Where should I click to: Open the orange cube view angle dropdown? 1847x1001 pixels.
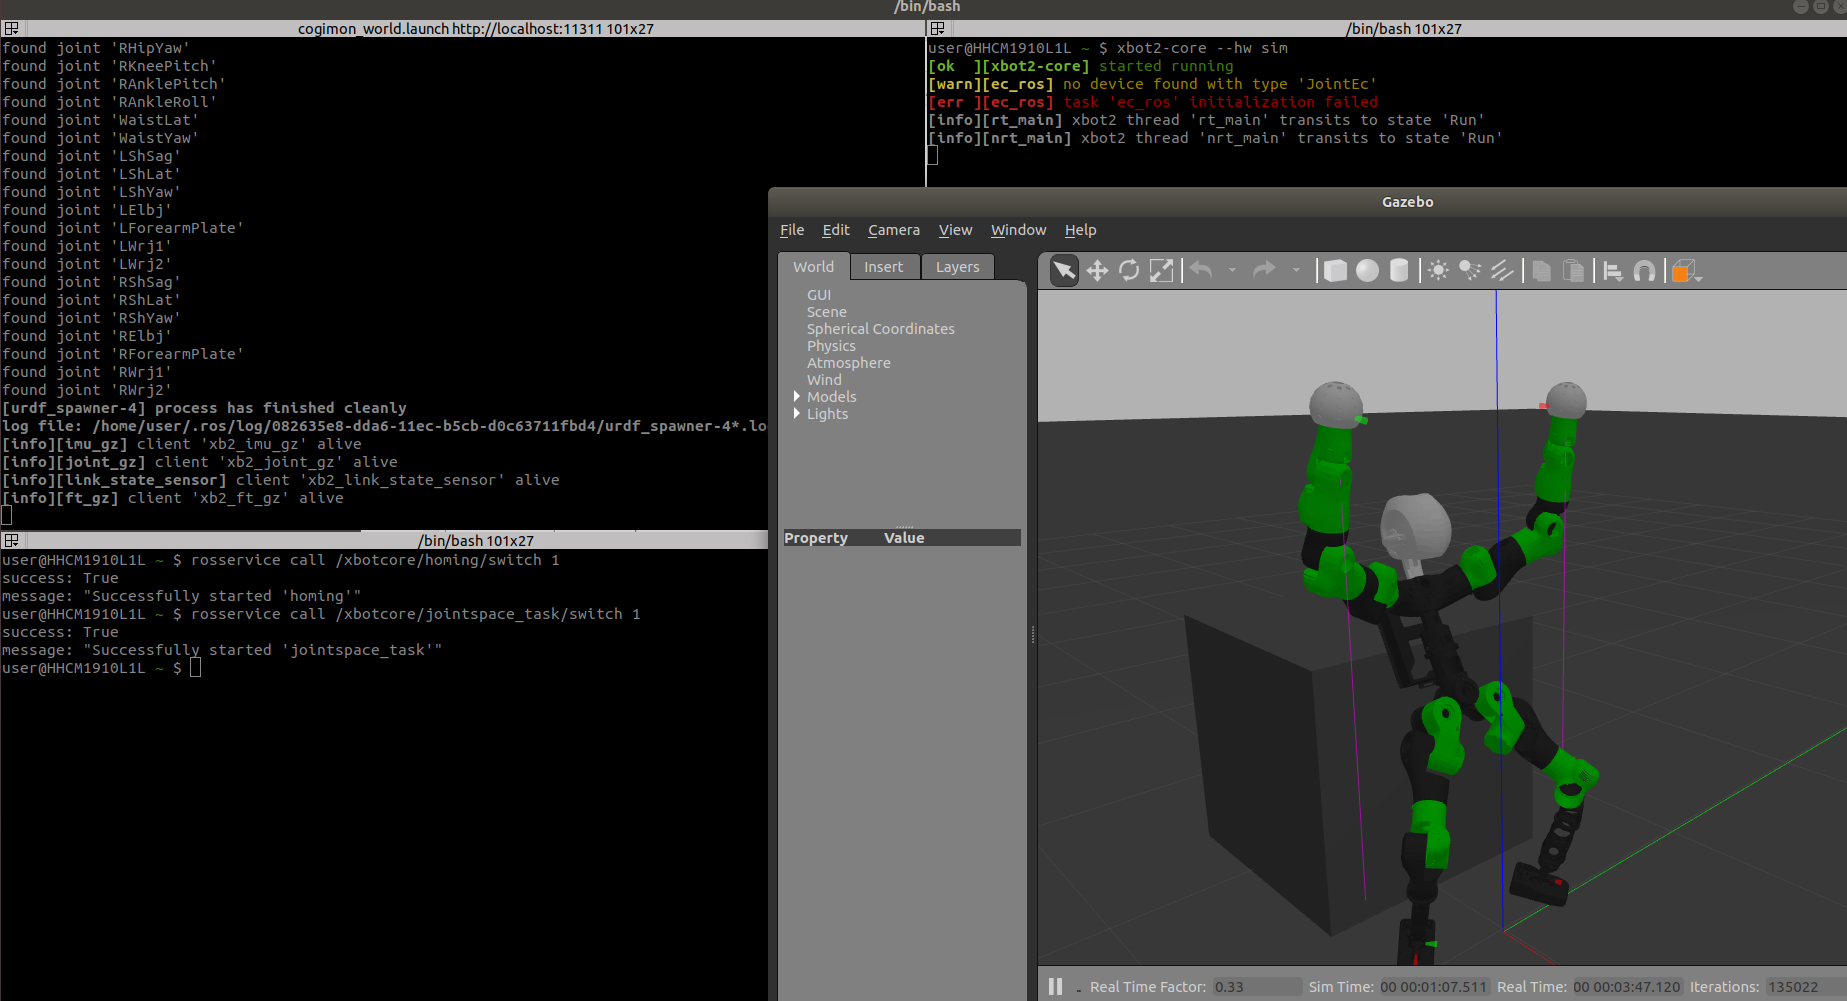pos(1687,271)
